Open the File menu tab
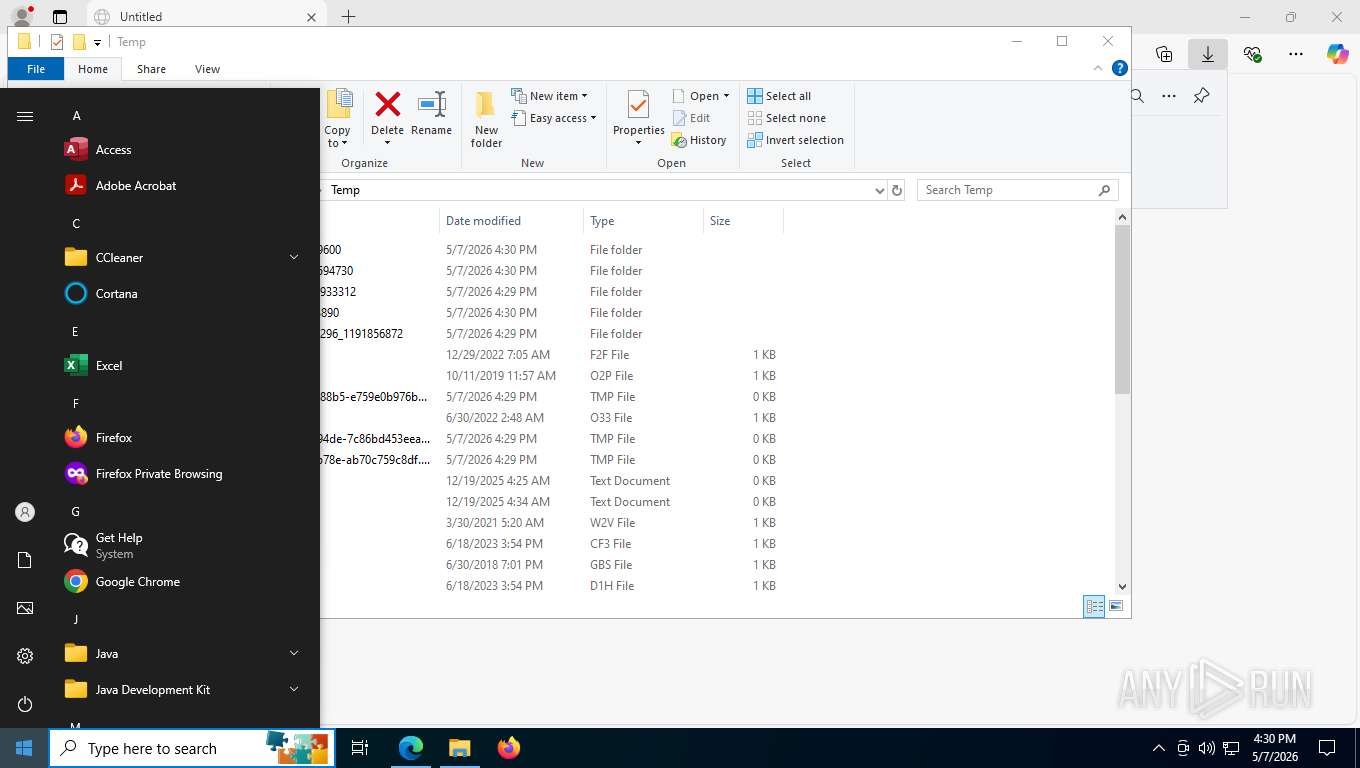1360x768 pixels. (36, 69)
